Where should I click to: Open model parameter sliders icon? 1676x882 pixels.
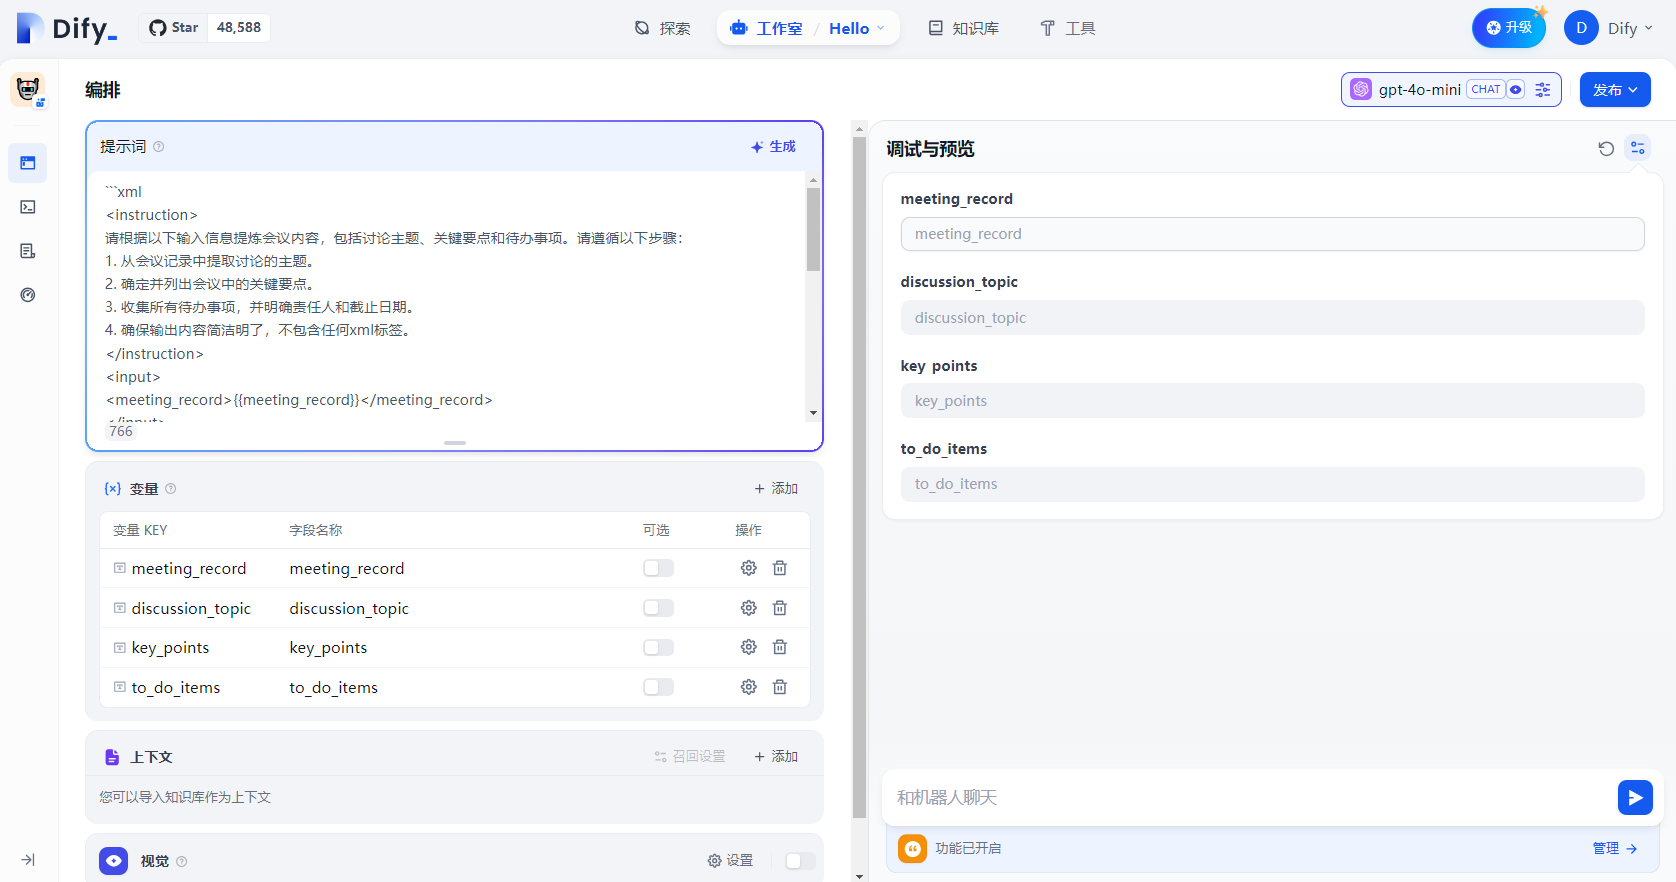1543,89
